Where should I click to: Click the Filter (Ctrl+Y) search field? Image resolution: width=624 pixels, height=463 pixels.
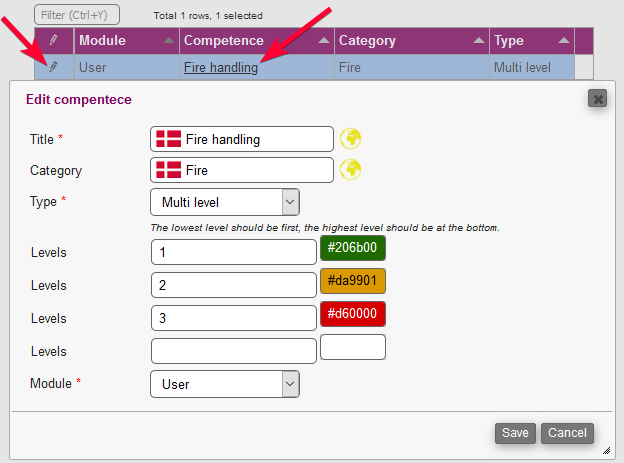click(x=77, y=15)
